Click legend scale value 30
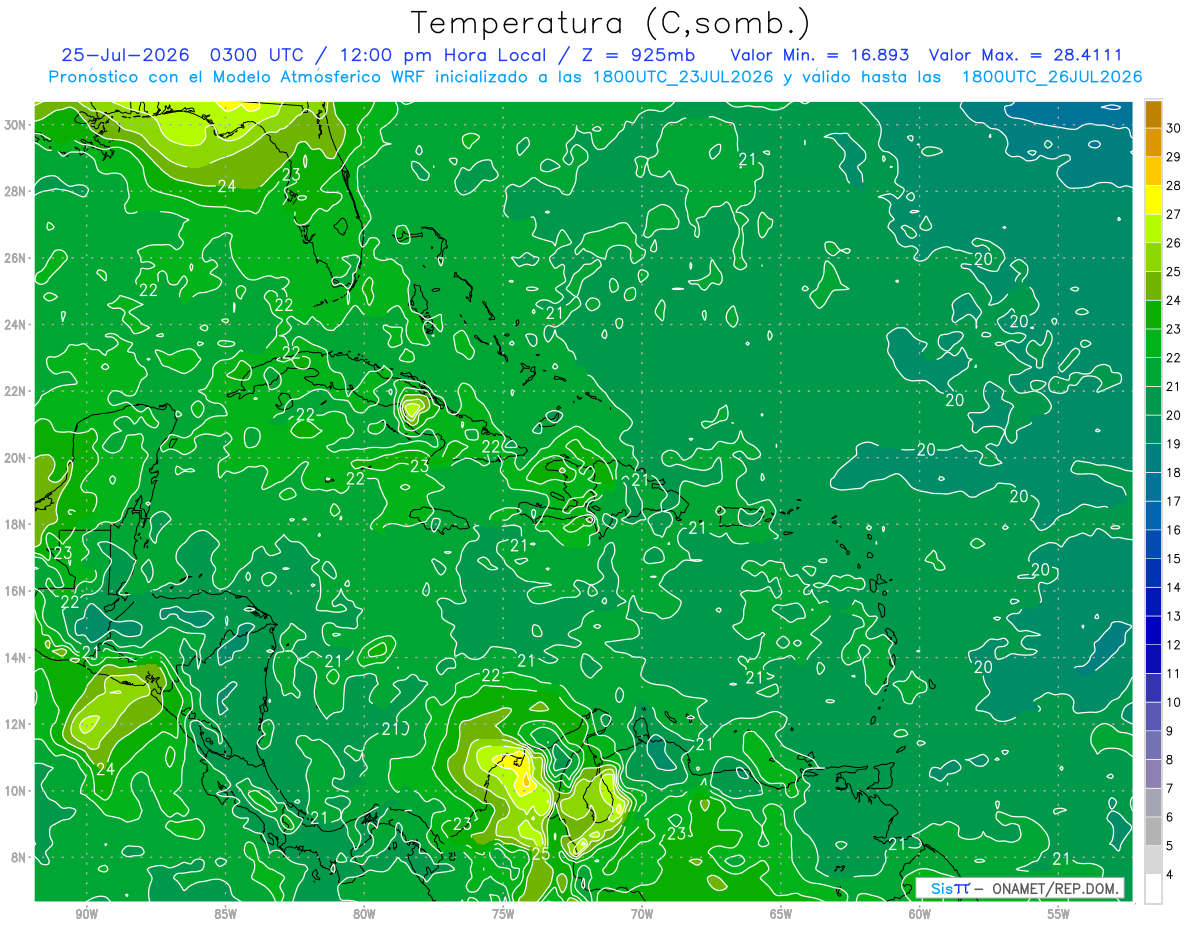This screenshot has height=927, width=1200. click(1173, 128)
